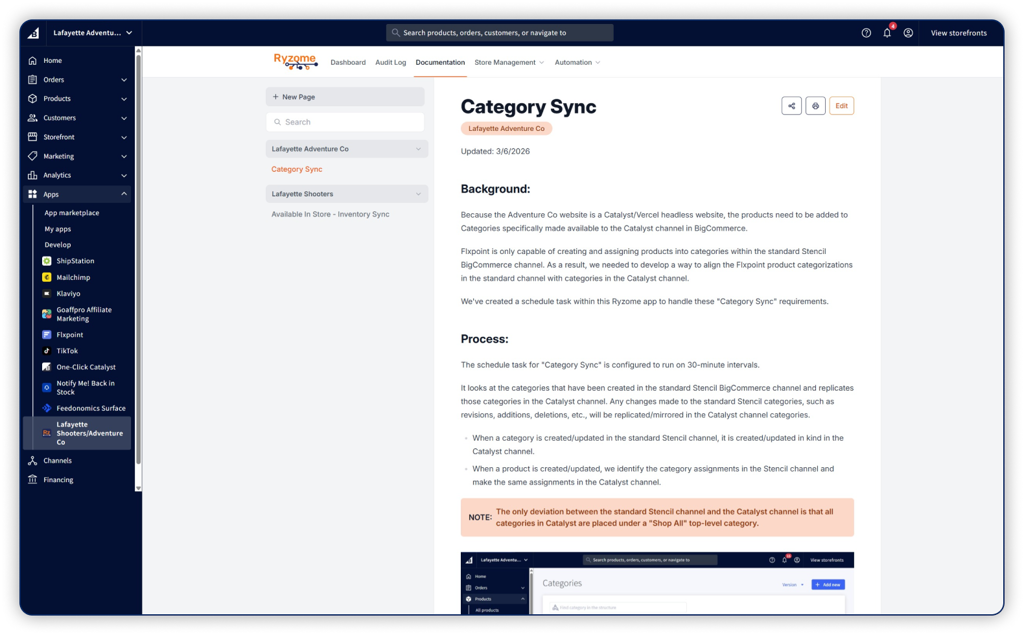Open the Mailchimp app

click(x=74, y=277)
